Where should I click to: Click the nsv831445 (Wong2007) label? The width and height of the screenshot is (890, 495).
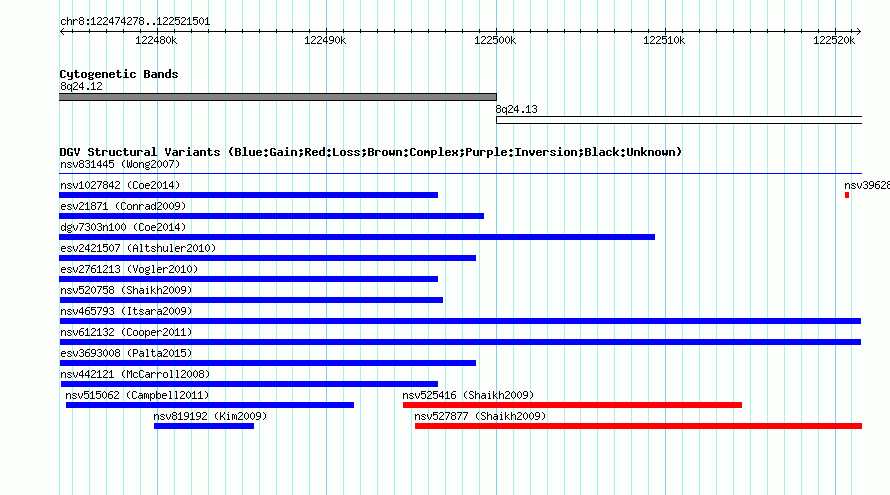click(x=120, y=165)
